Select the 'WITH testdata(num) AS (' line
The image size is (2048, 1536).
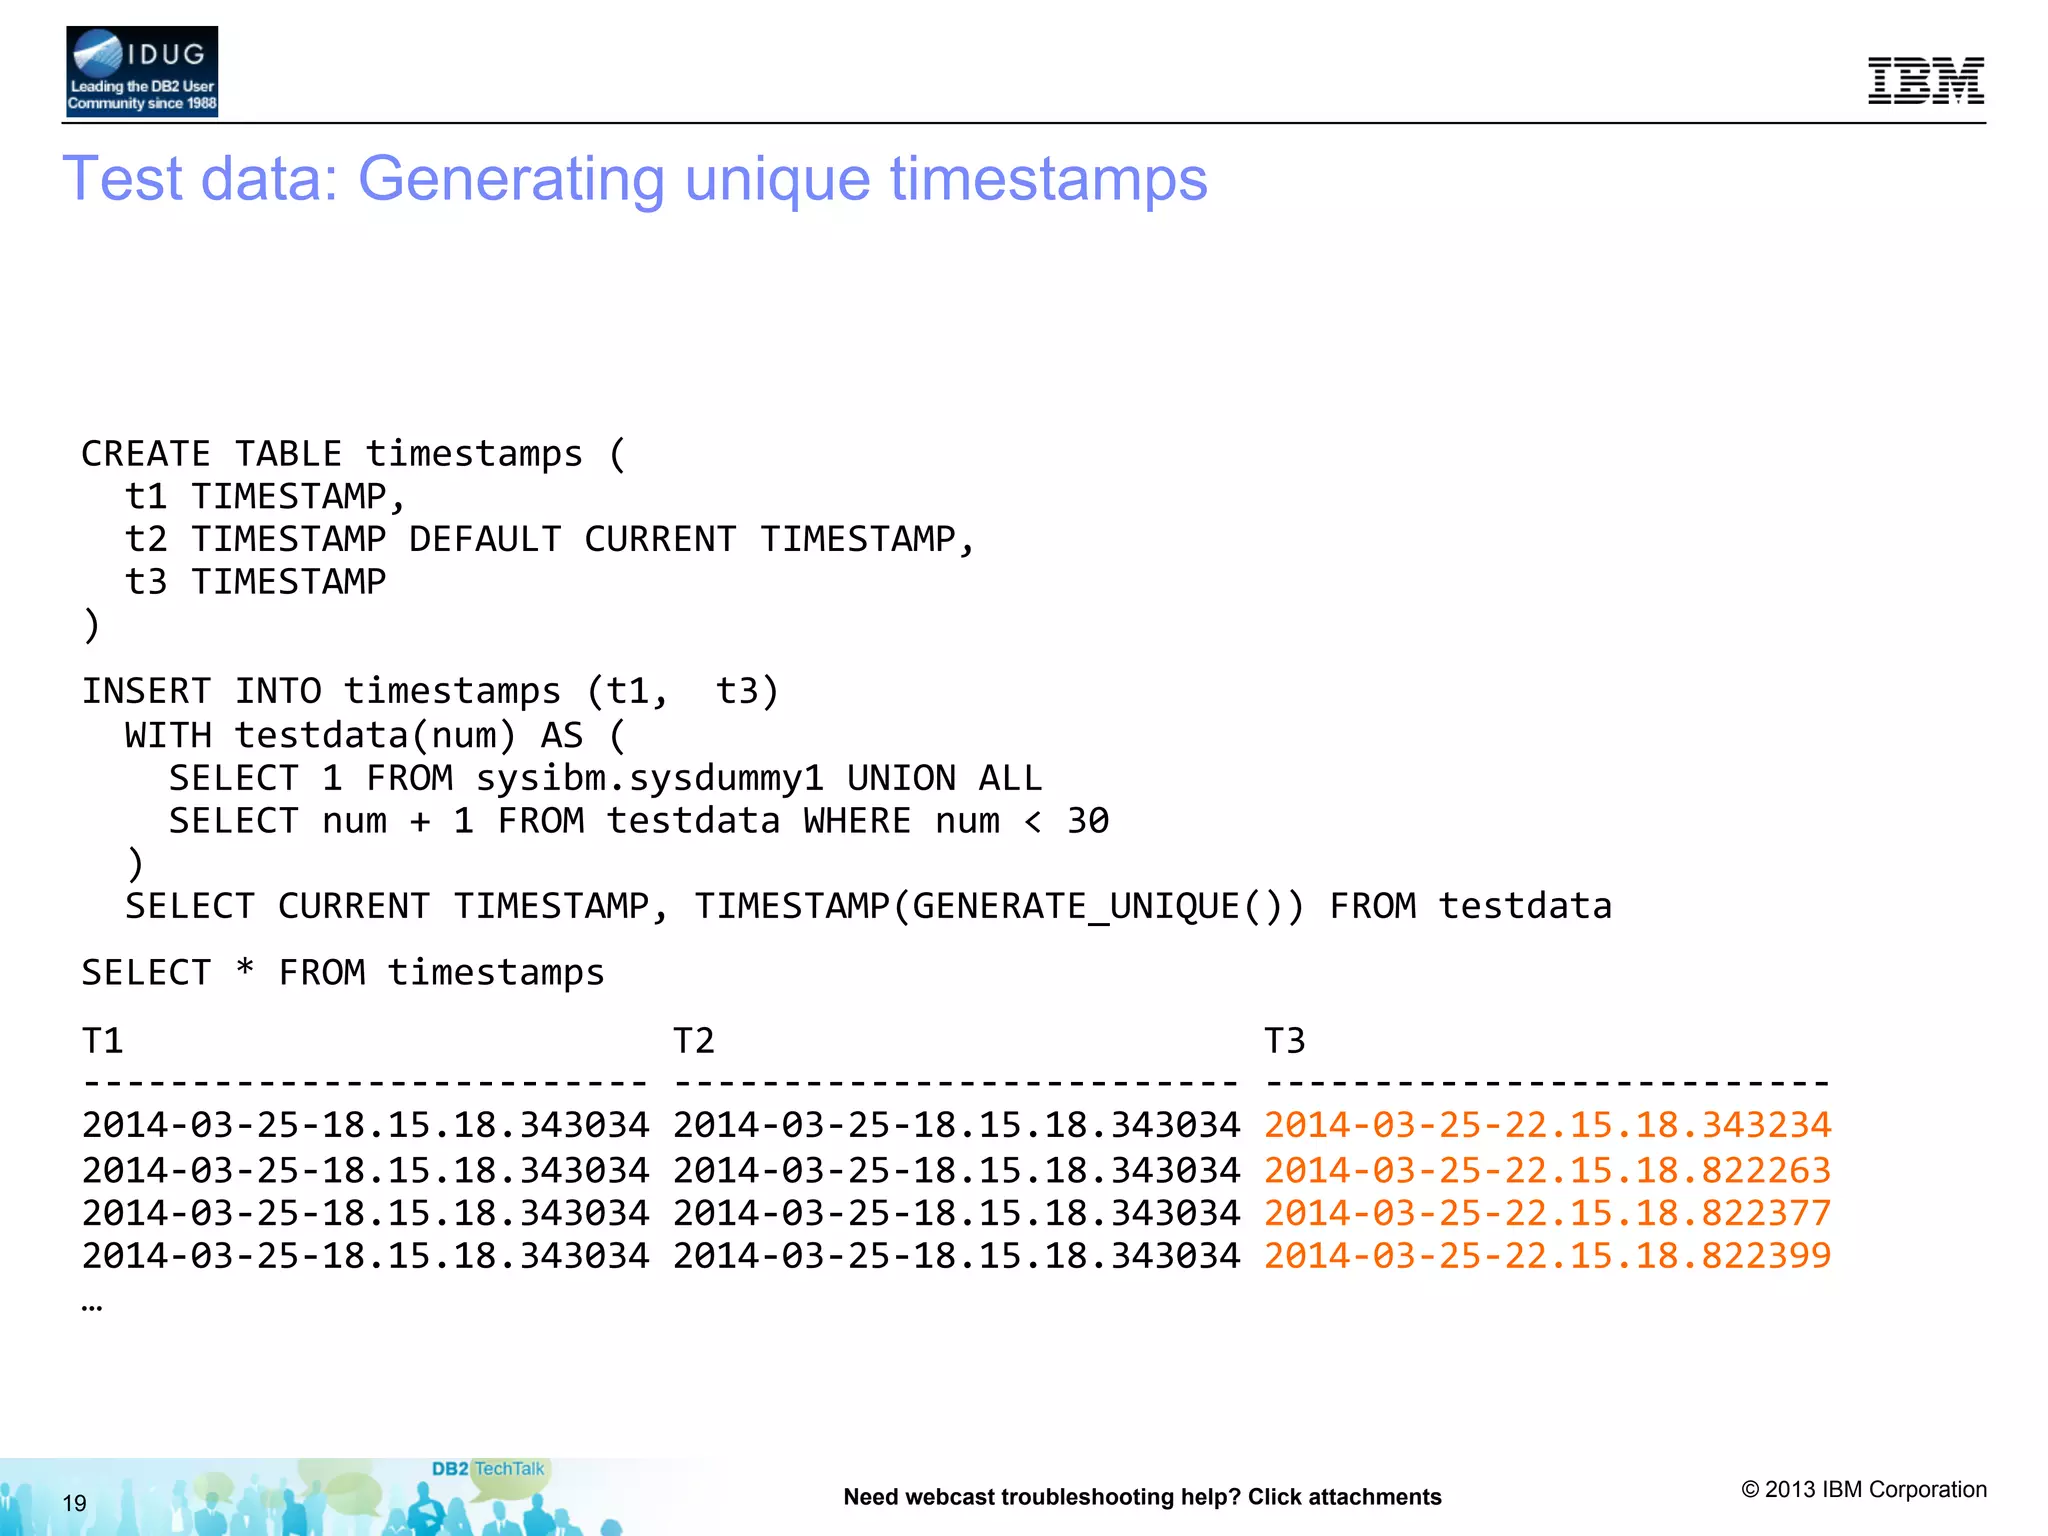[375, 736]
